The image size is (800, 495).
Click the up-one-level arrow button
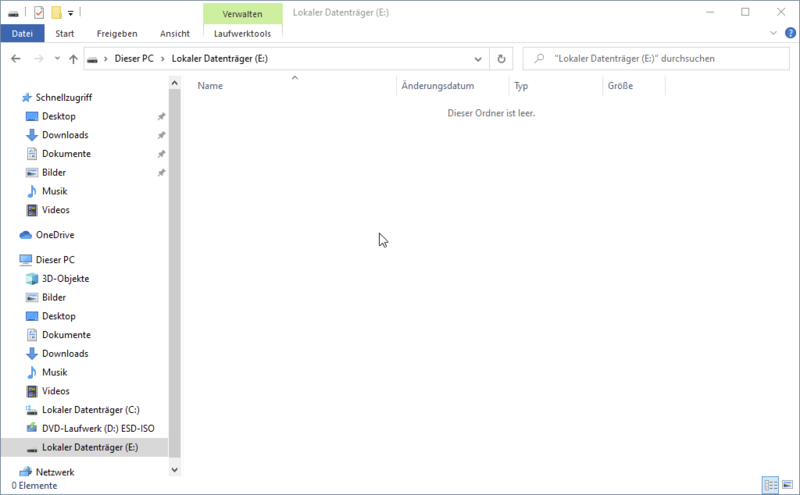tap(73, 59)
